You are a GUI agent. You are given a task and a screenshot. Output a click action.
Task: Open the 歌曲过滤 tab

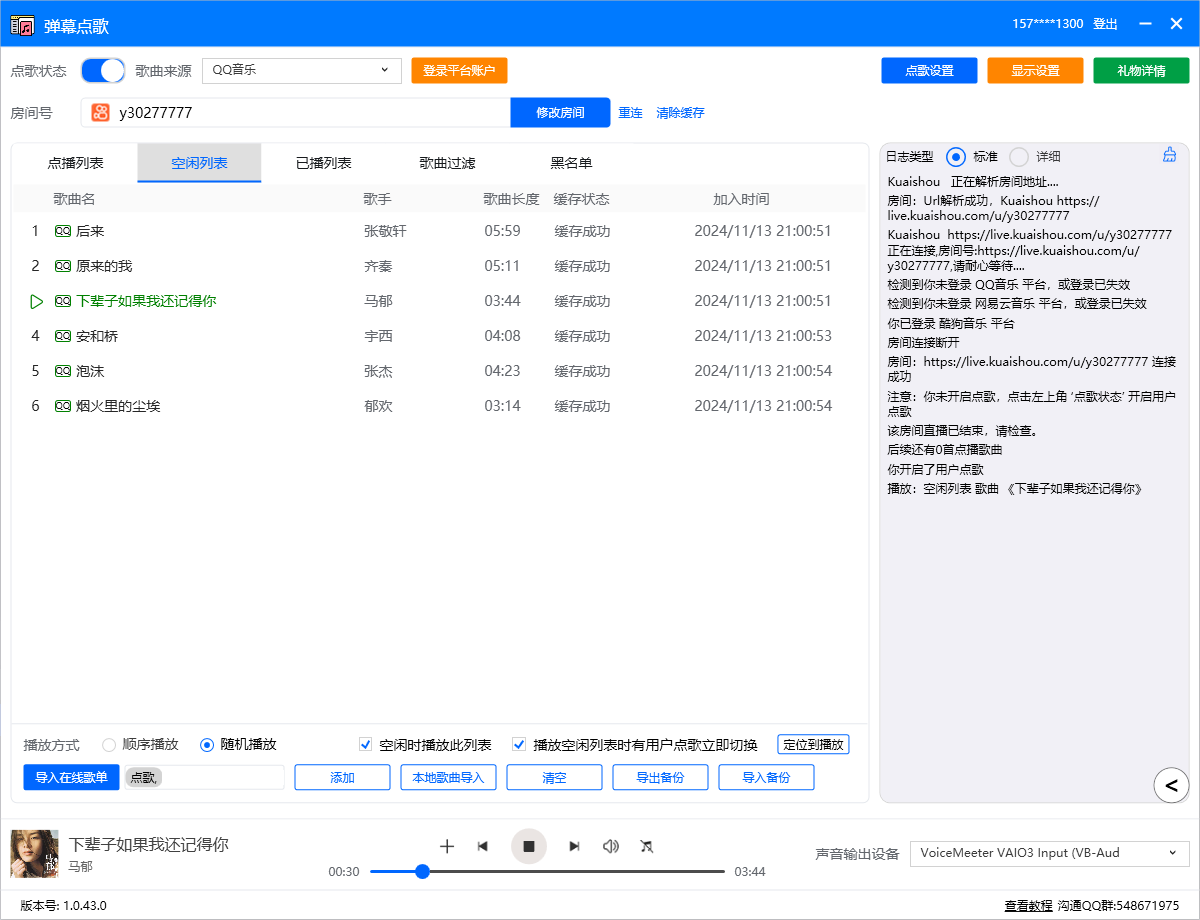[x=447, y=163]
